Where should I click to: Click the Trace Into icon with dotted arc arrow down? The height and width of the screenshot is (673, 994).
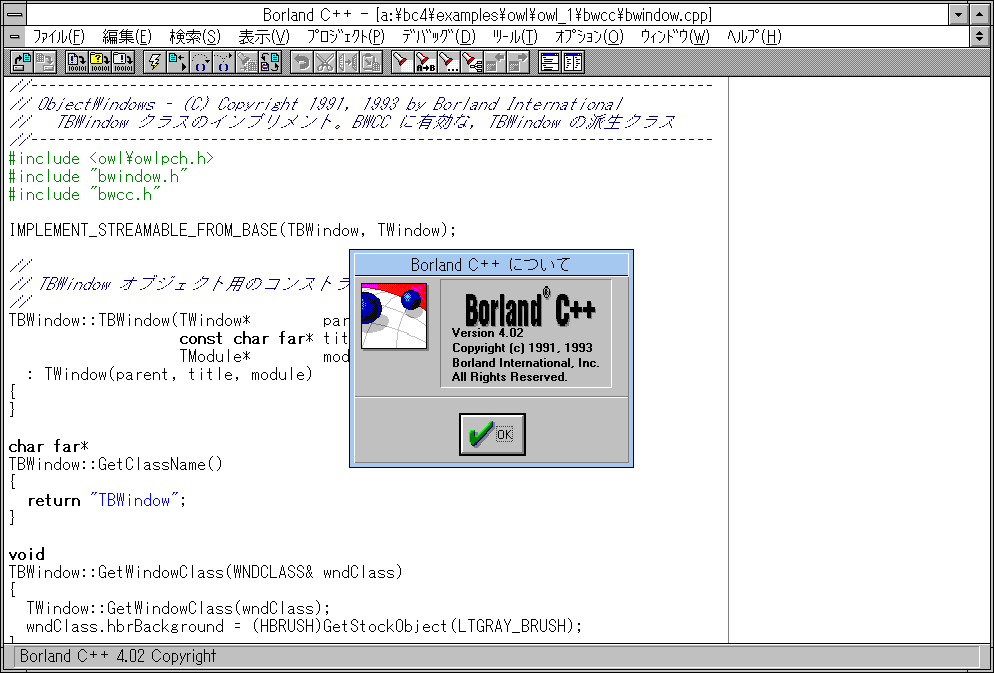point(200,61)
